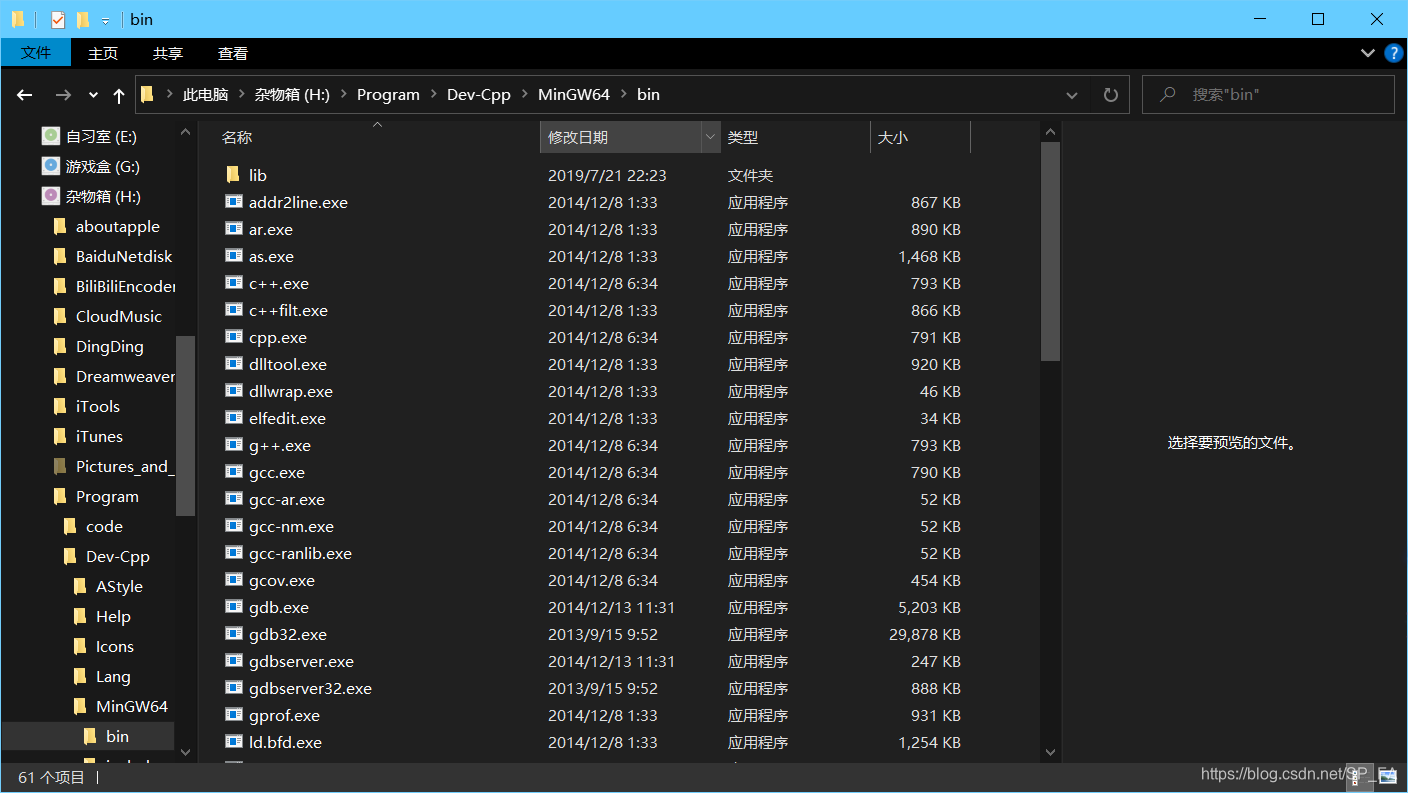Select the AStyle folder in tree
The height and width of the screenshot is (793, 1408).
click(119, 586)
